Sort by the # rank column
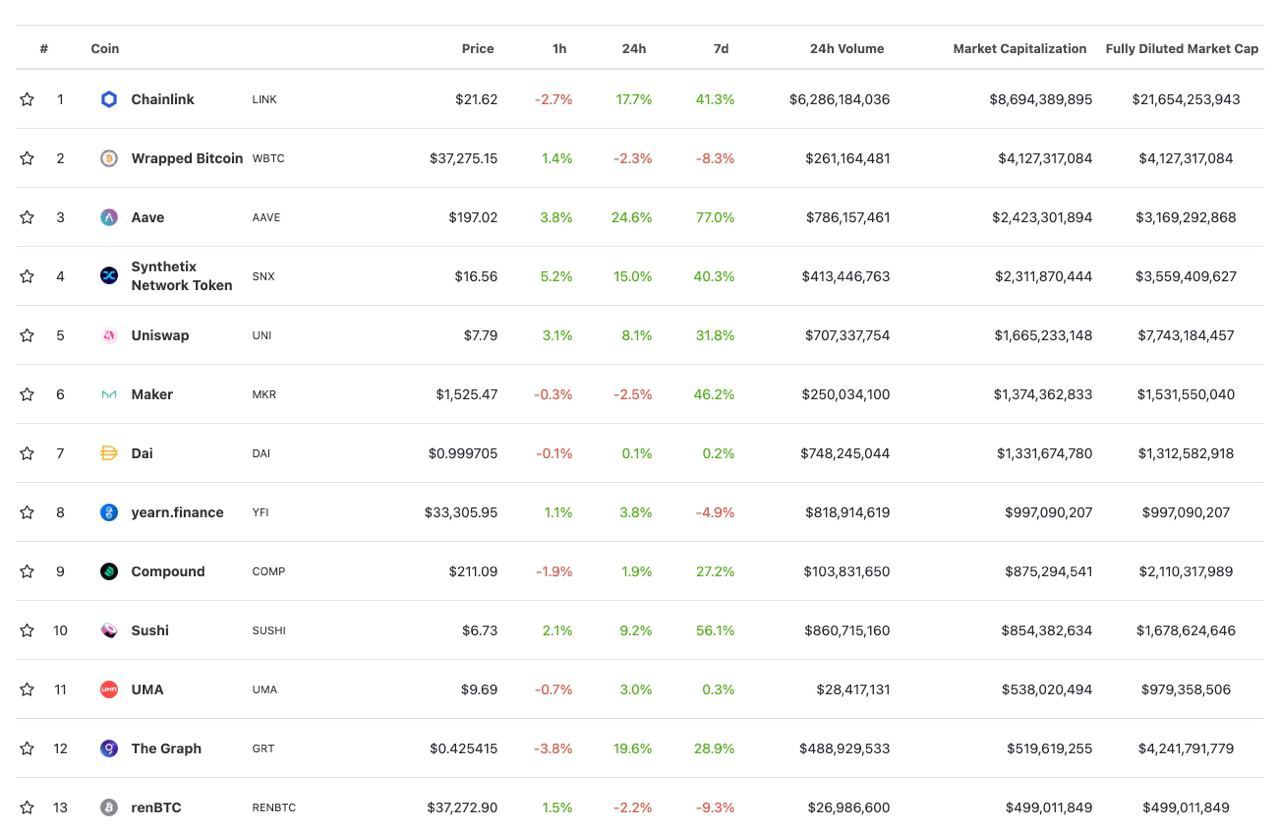The height and width of the screenshot is (836, 1280). [44, 48]
